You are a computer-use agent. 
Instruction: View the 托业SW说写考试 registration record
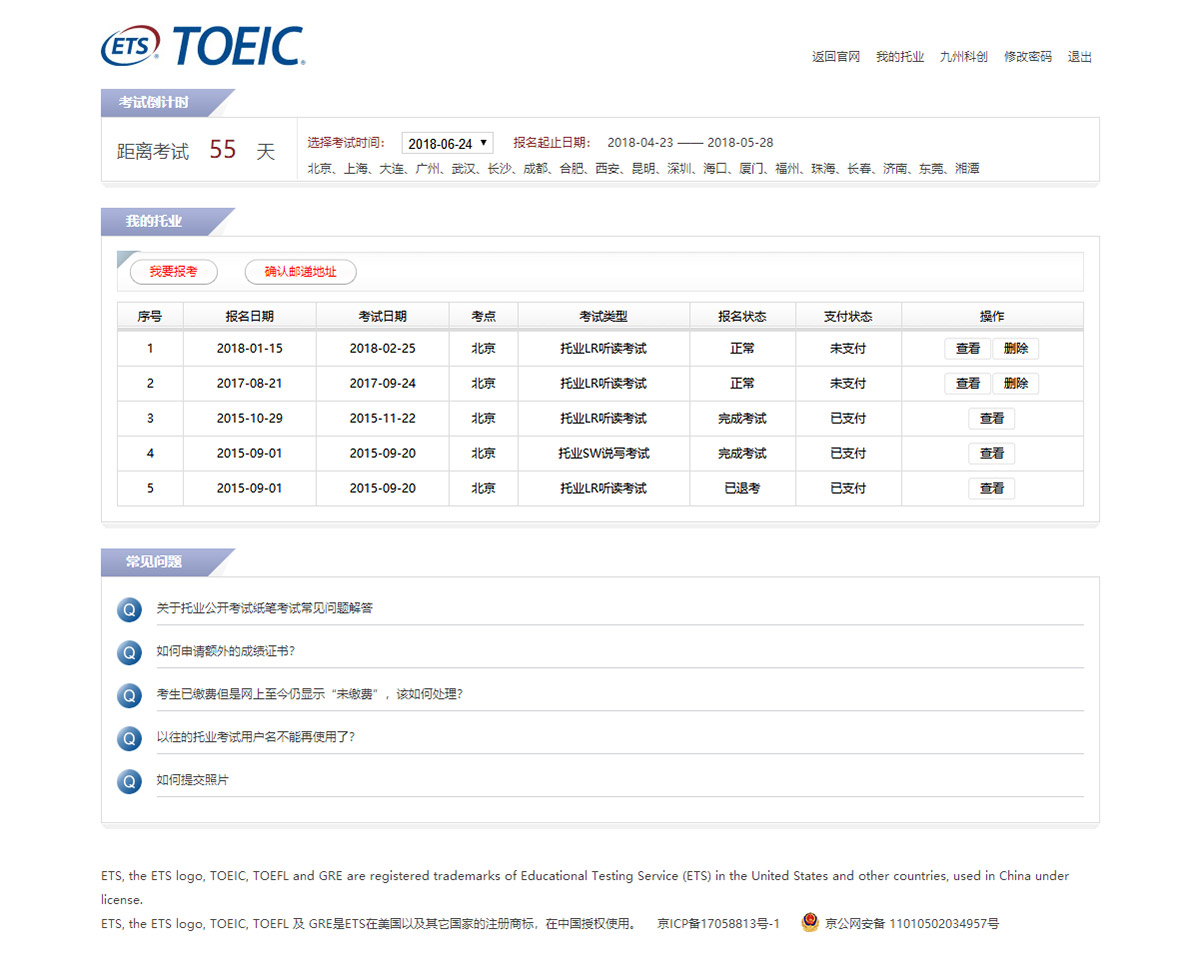(x=991, y=454)
